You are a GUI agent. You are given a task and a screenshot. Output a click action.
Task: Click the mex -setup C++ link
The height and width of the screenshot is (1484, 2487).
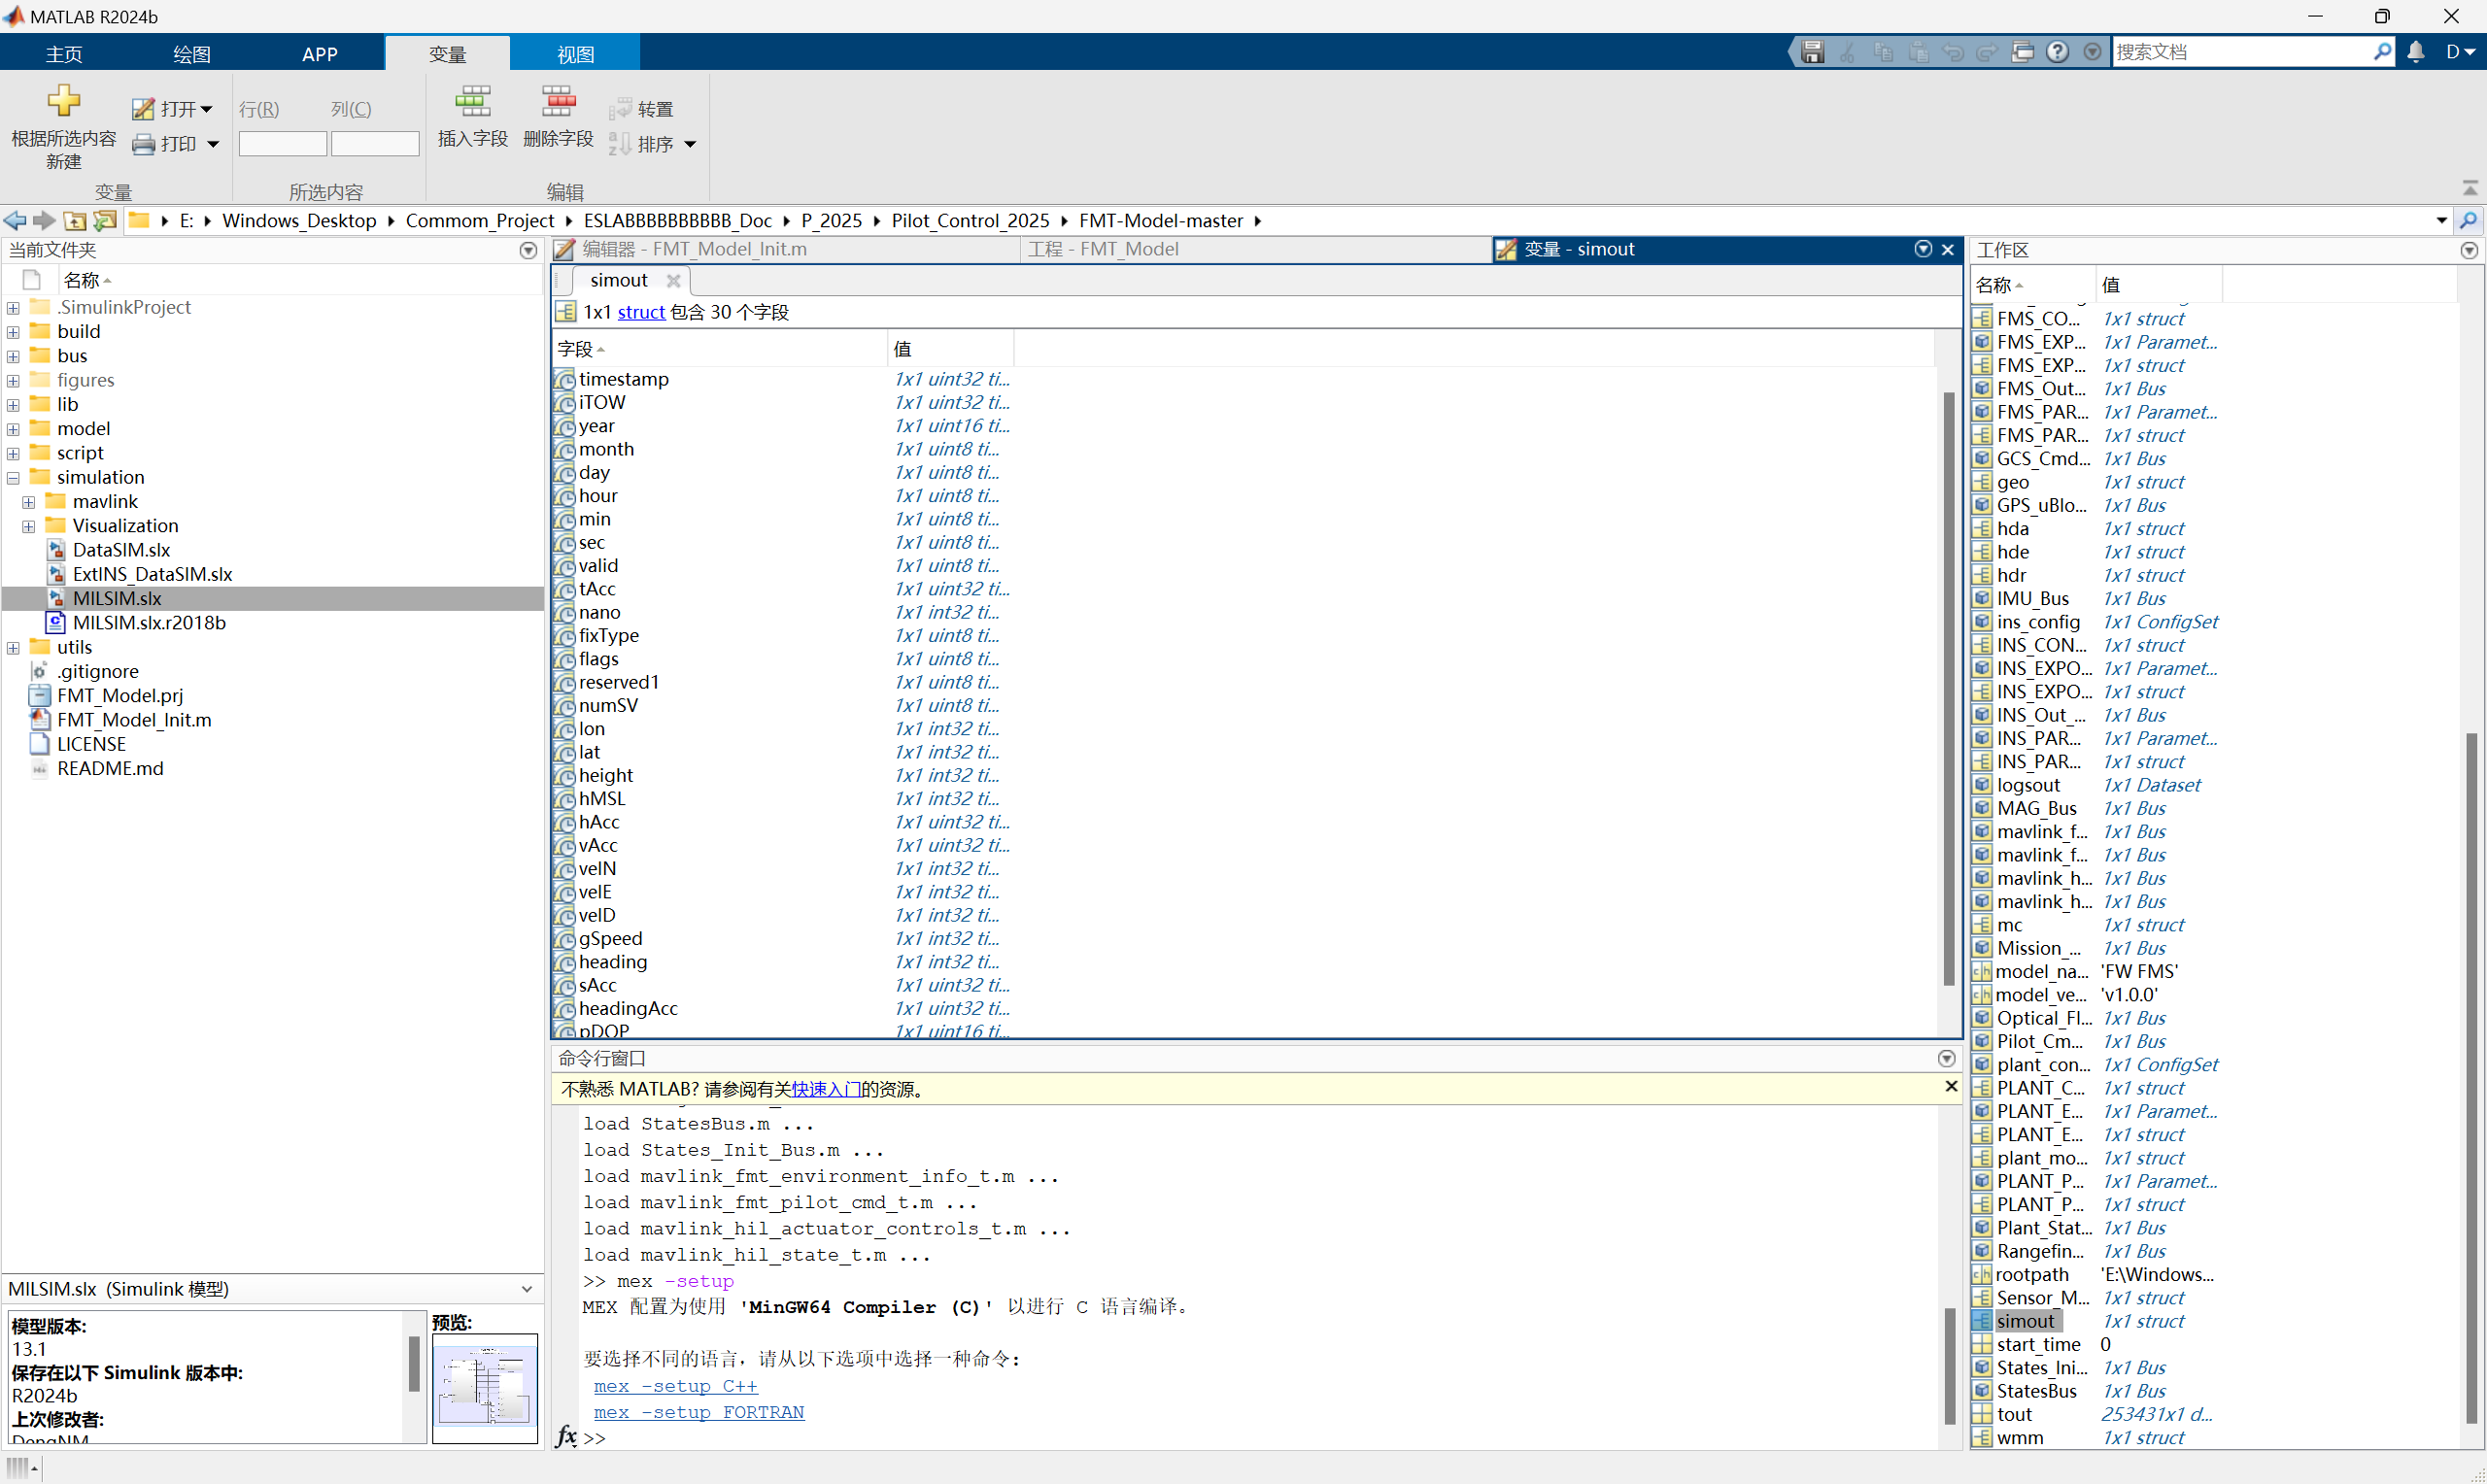coord(676,1386)
